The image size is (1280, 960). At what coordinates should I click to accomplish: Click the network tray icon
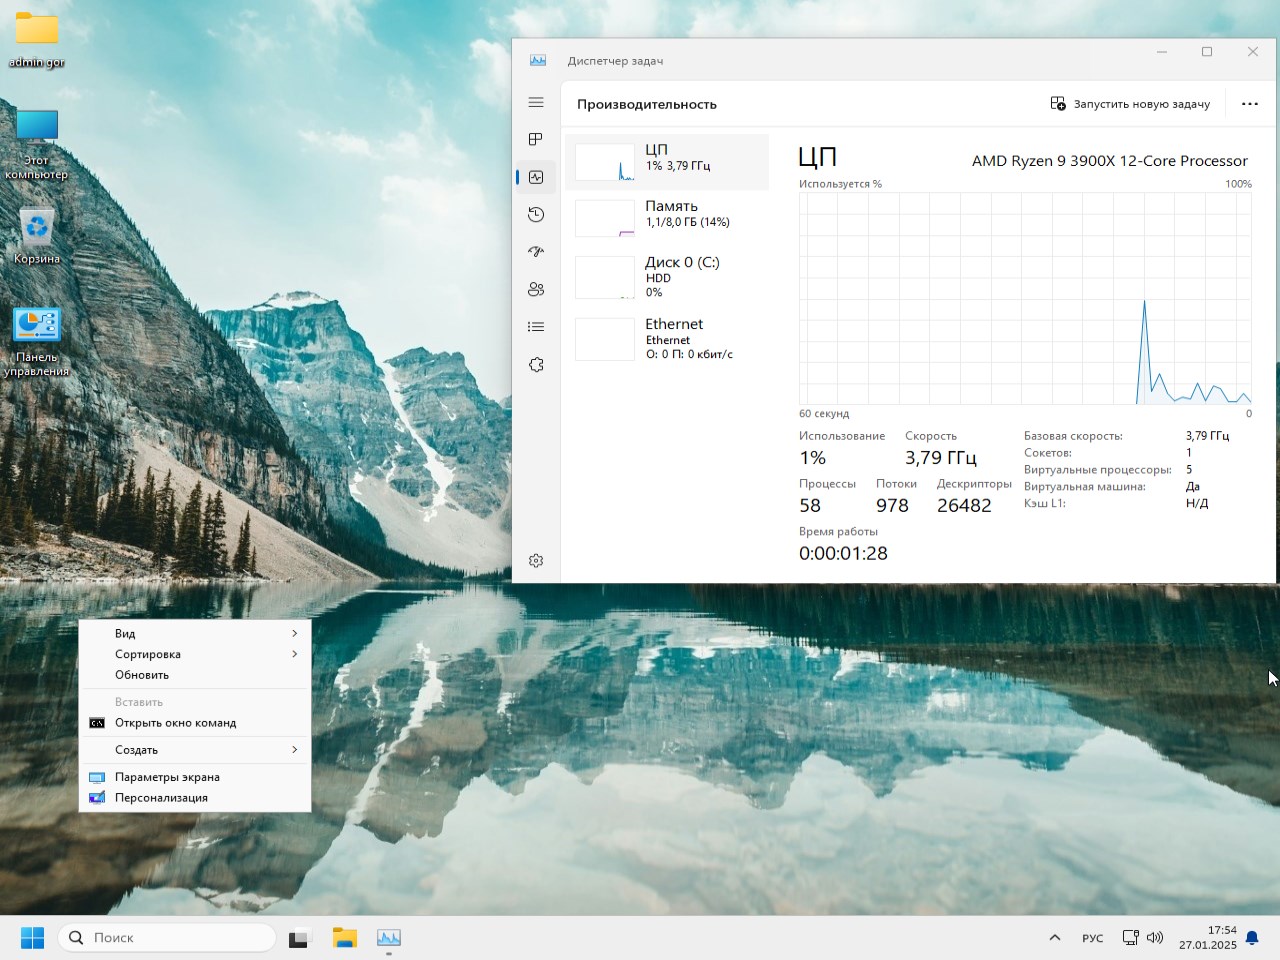click(1131, 938)
